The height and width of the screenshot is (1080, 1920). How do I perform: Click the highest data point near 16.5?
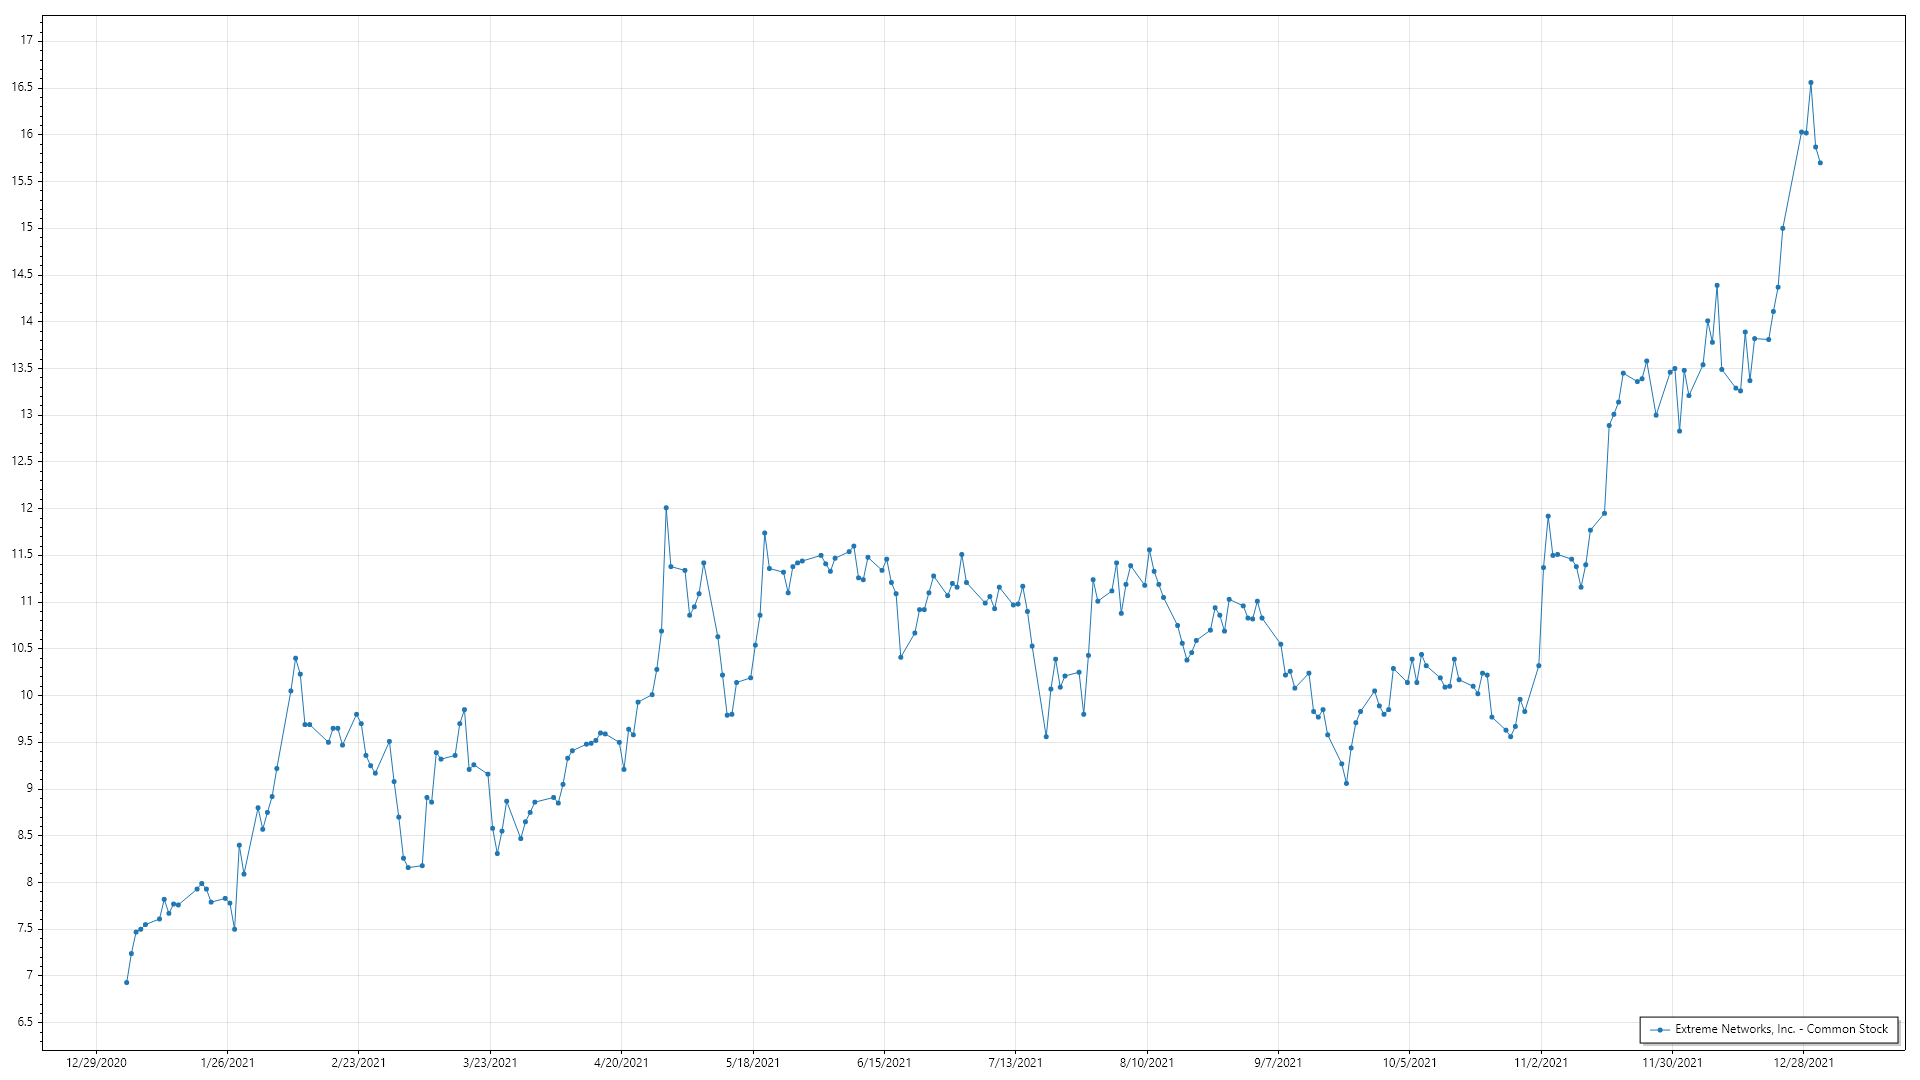[x=1811, y=83]
